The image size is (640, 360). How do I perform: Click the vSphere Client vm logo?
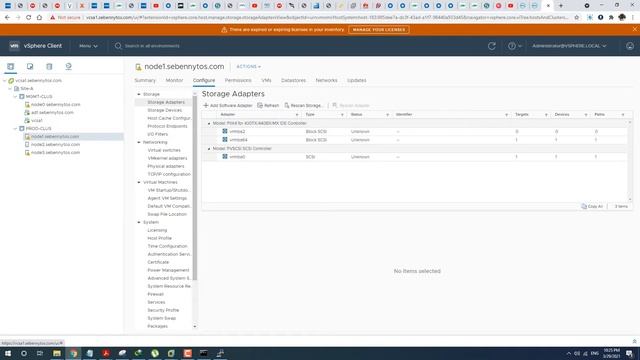click(14, 46)
